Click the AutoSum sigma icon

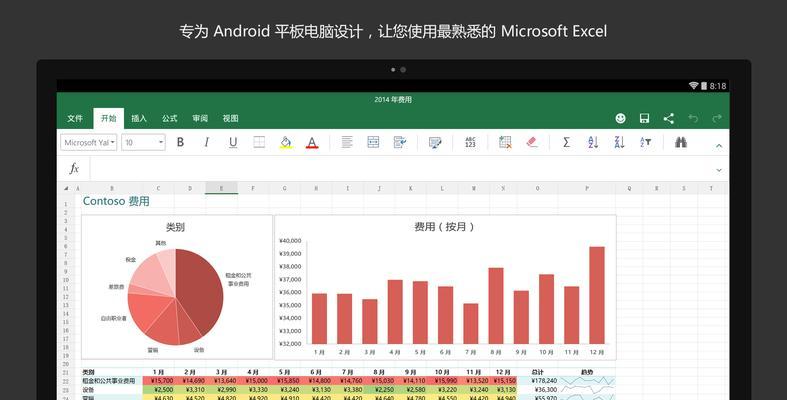566,143
